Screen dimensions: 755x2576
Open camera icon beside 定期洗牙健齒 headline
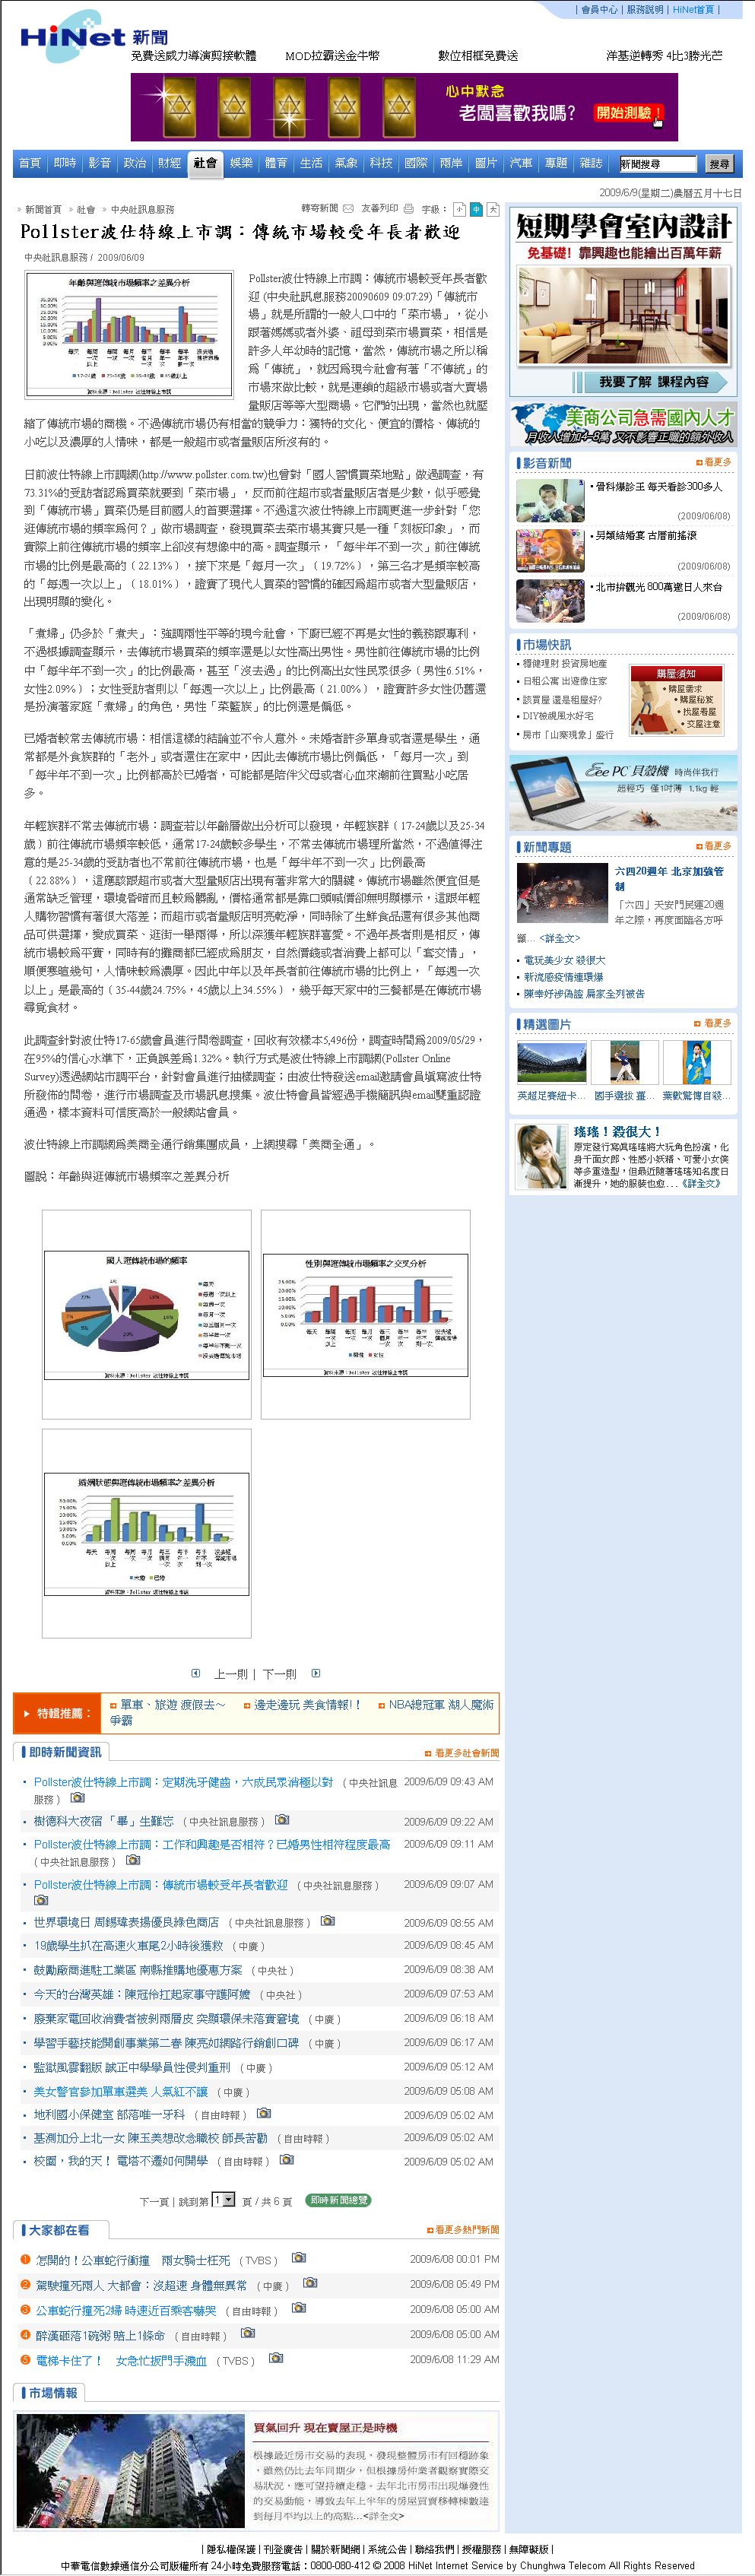click(77, 1798)
